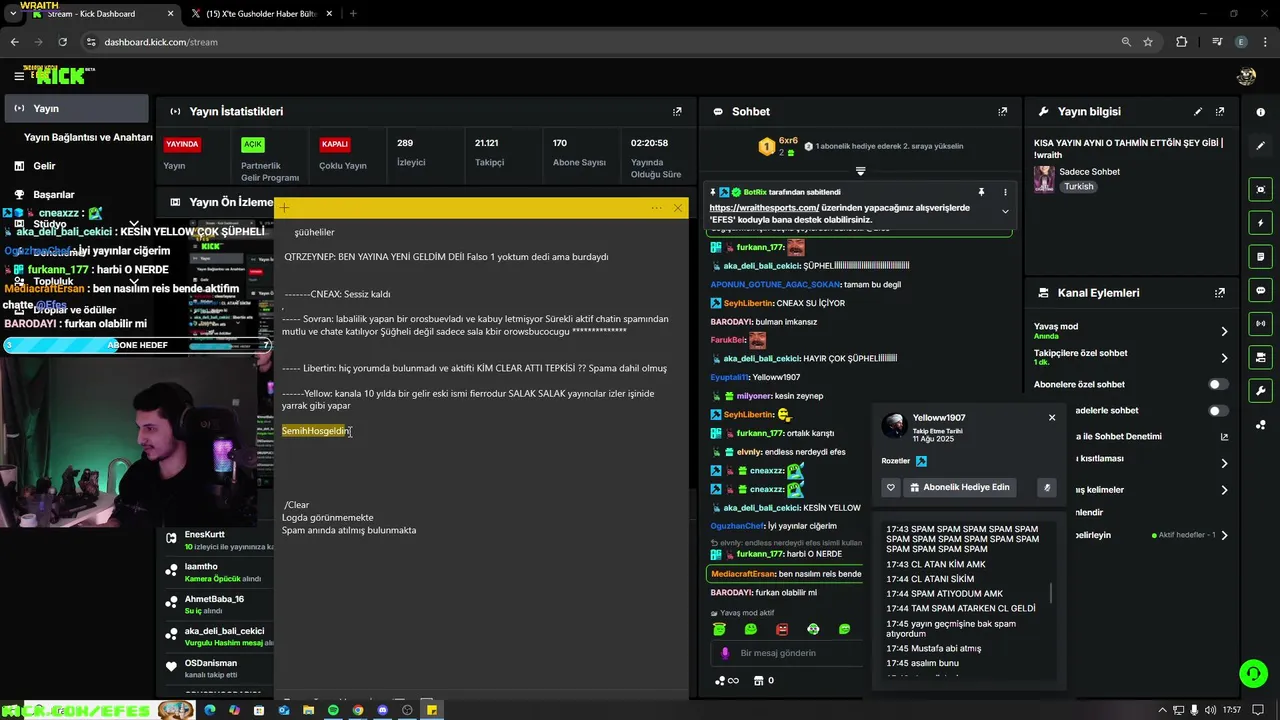This screenshot has height=720, width=1280.
Task: Click the red emote above chat input
Action: coord(782,629)
